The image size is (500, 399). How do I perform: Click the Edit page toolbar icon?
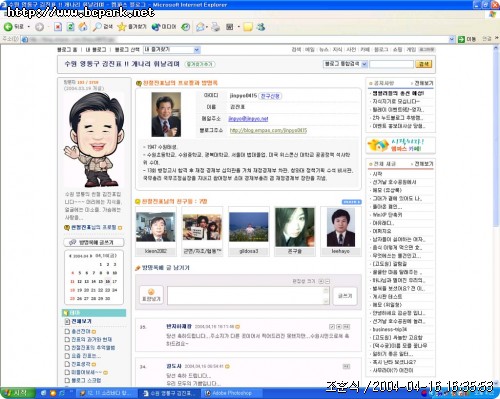click(230, 27)
